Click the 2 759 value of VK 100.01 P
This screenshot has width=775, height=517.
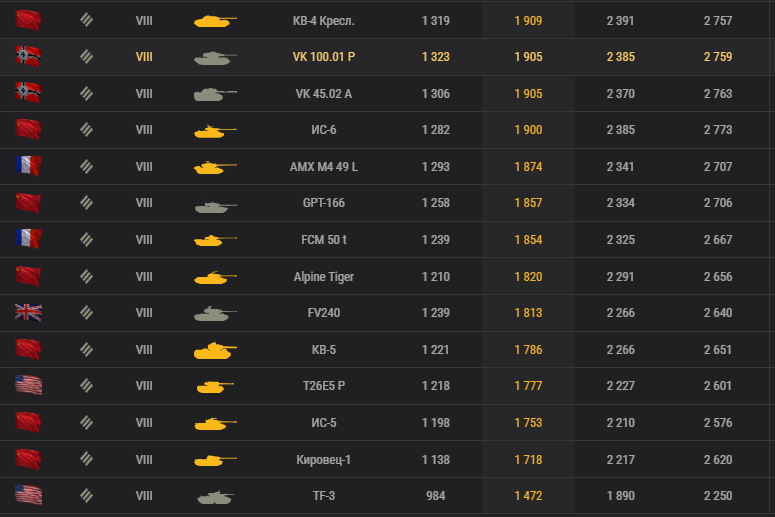[718, 57]
